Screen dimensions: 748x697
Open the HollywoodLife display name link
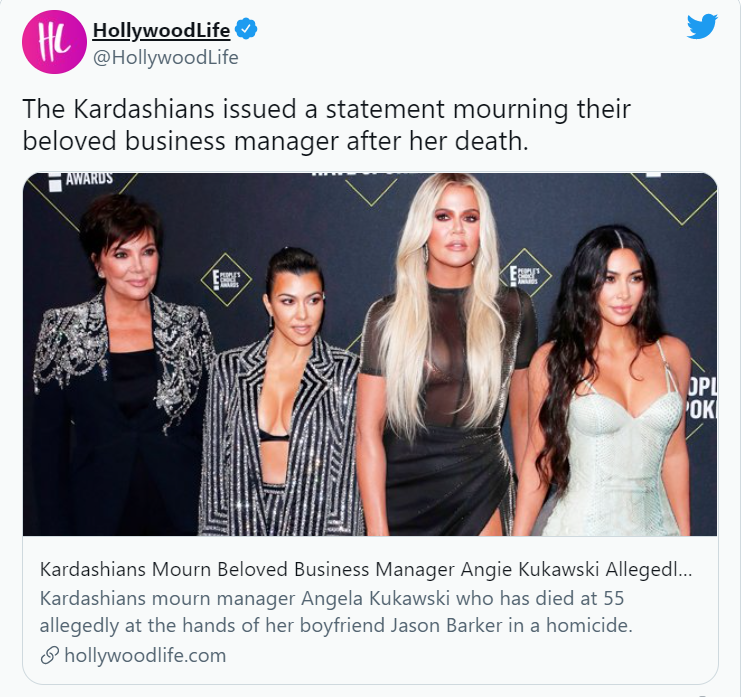click(161, 30)
